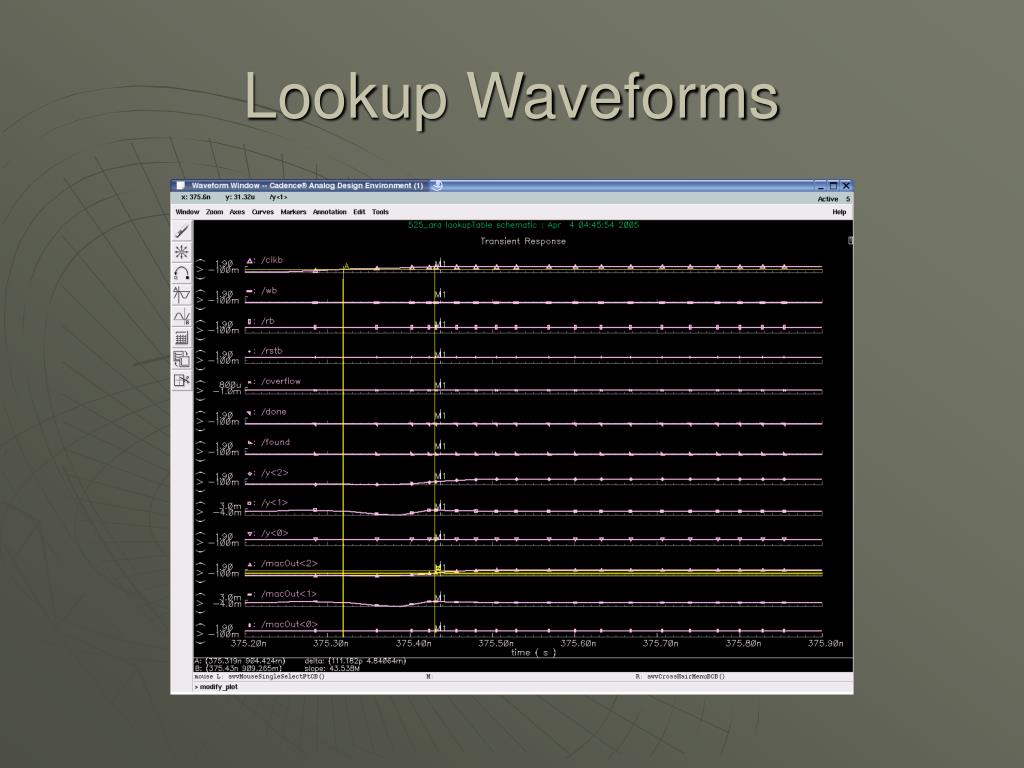
Task: Open the calculator grid icon
Action: click(x=182, y=338)
